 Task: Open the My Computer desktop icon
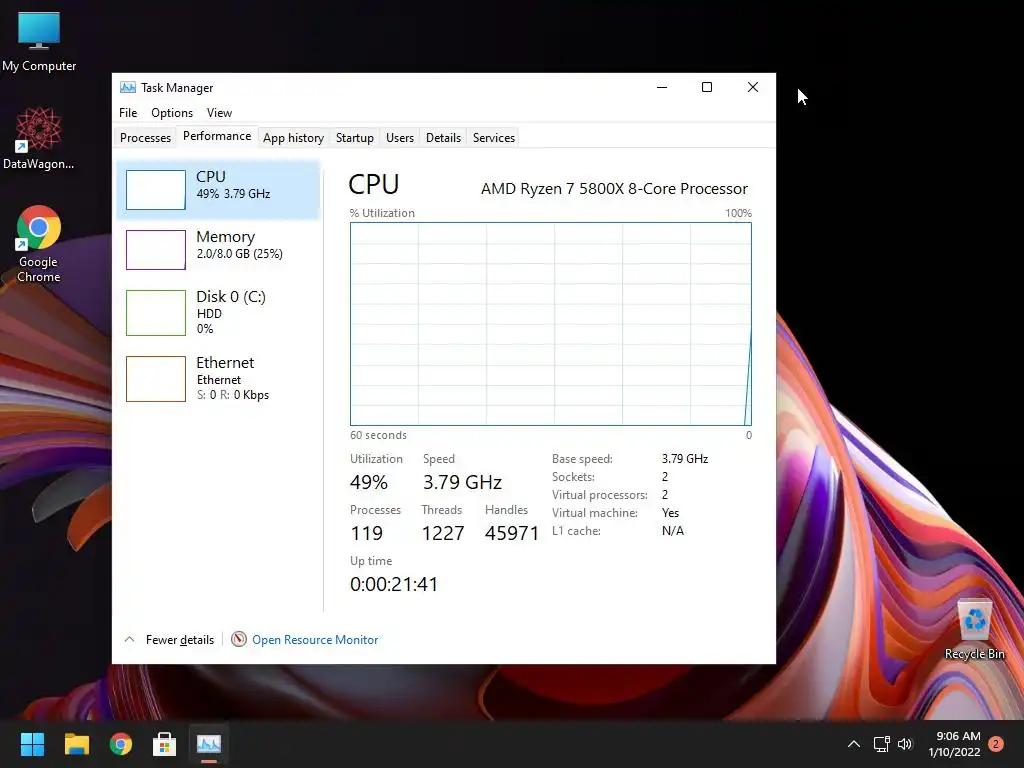pos(39,42)
